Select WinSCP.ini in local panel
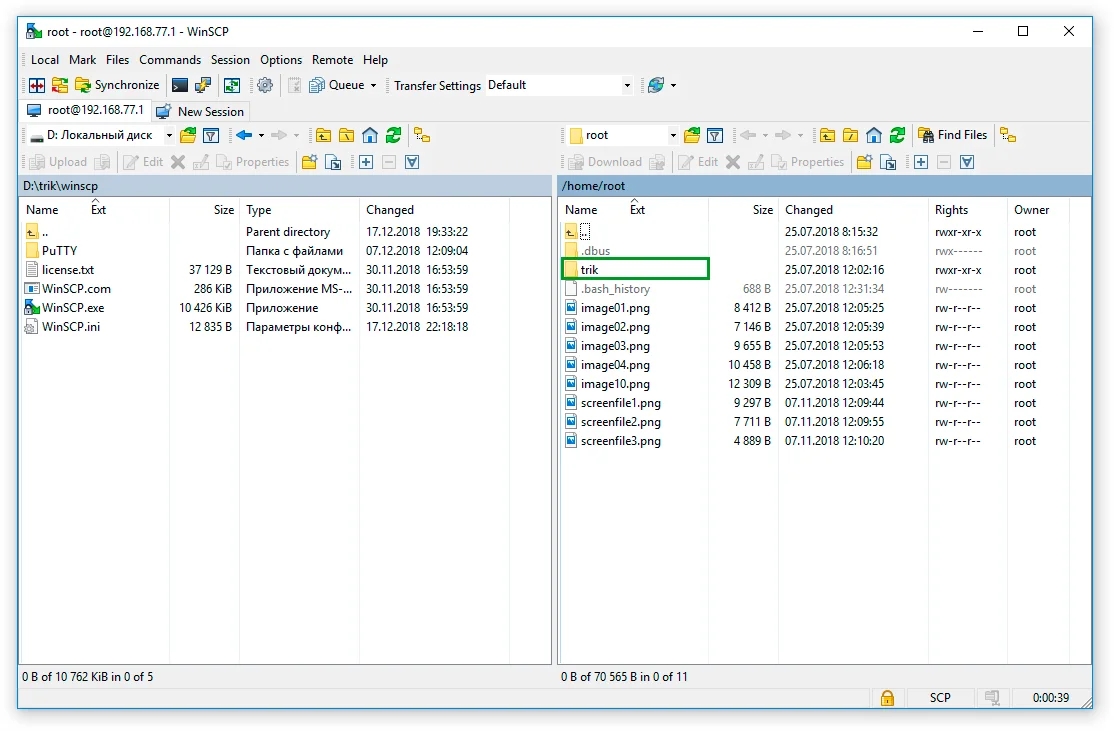 pos(71,327)
